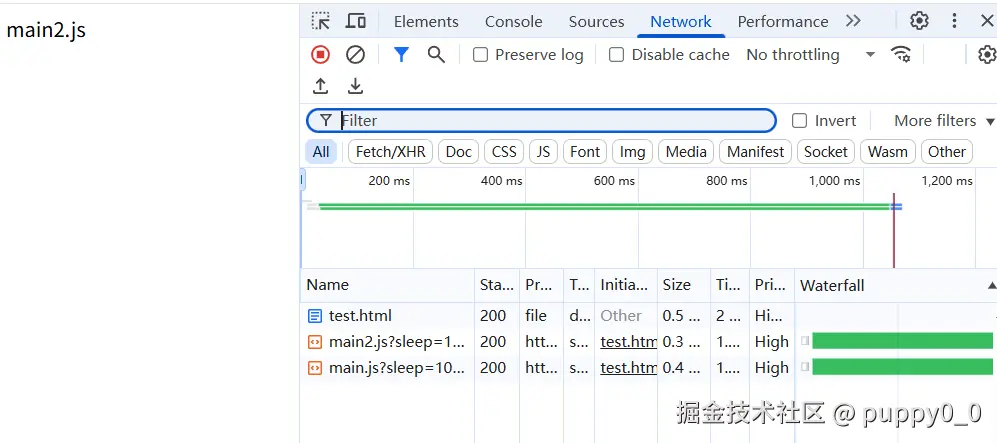This screenshot has height=443, width=997.
Task: Open test.htm initiator link for main2.js
Action: [629, 342]
